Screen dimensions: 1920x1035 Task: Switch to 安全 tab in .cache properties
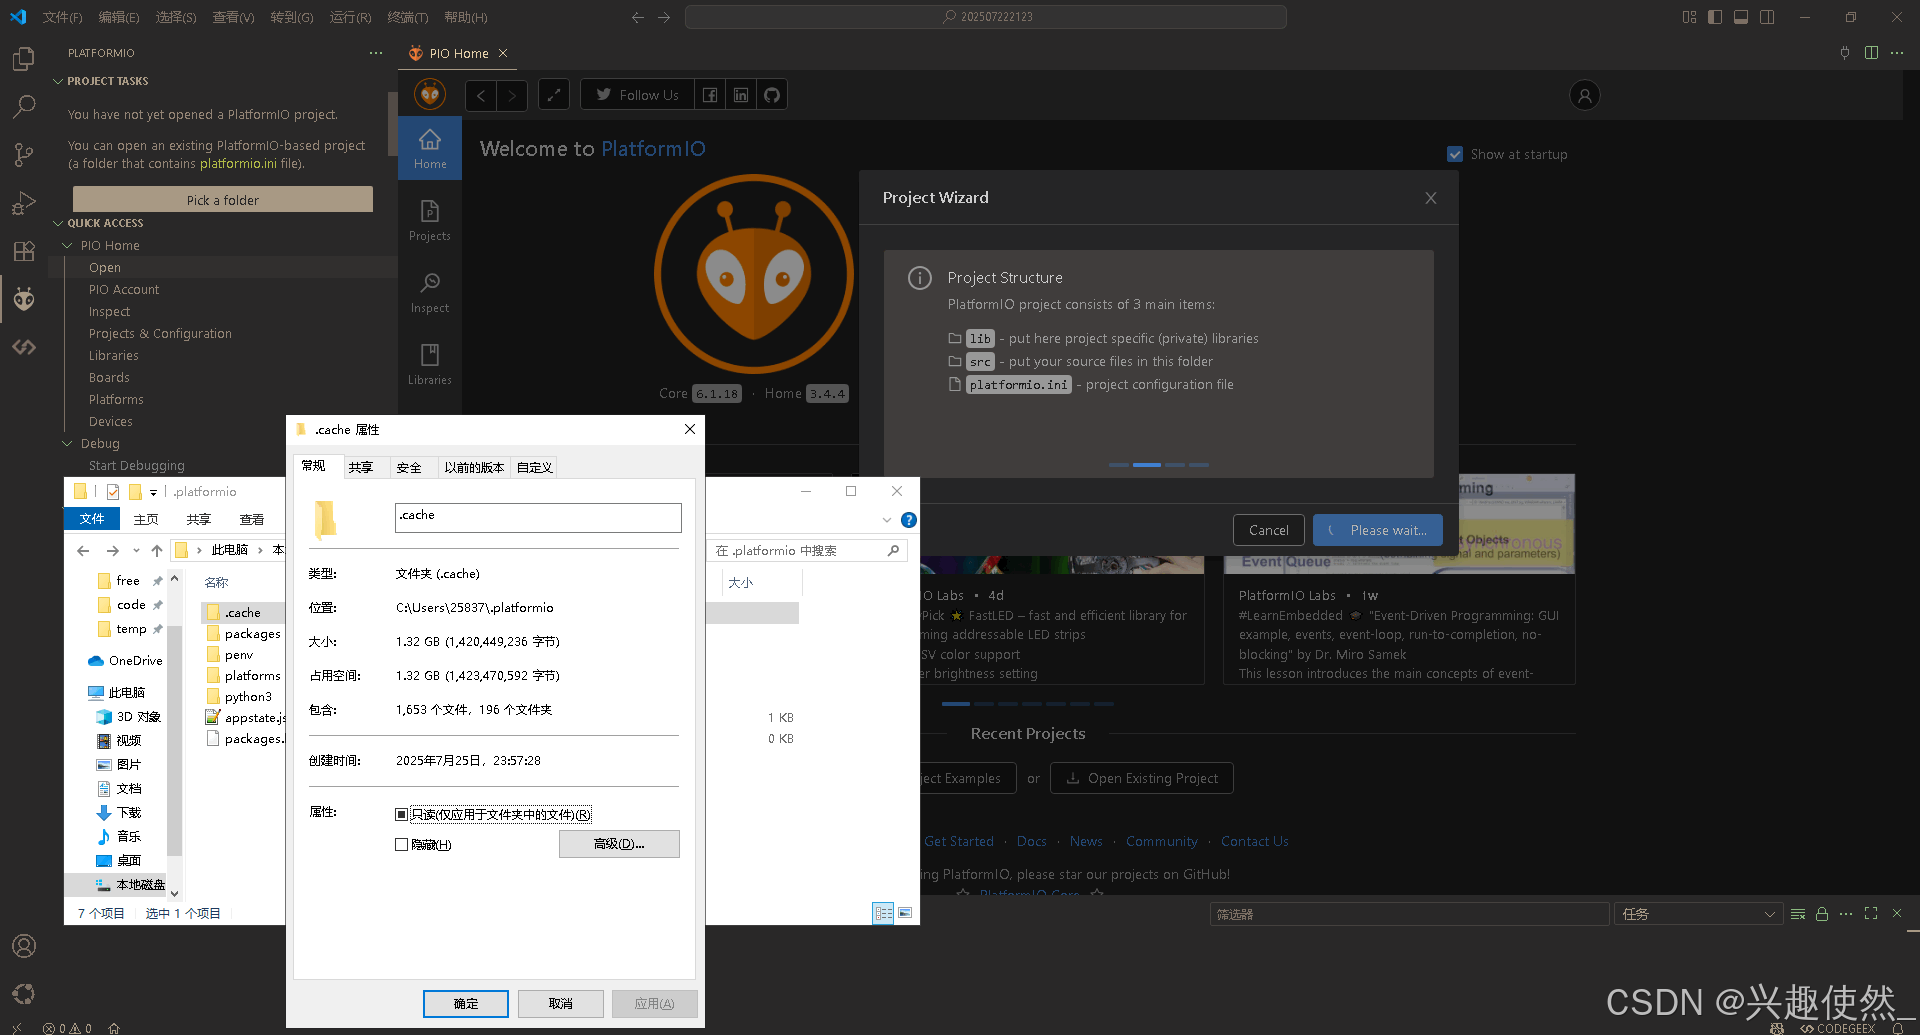point(409,467)
